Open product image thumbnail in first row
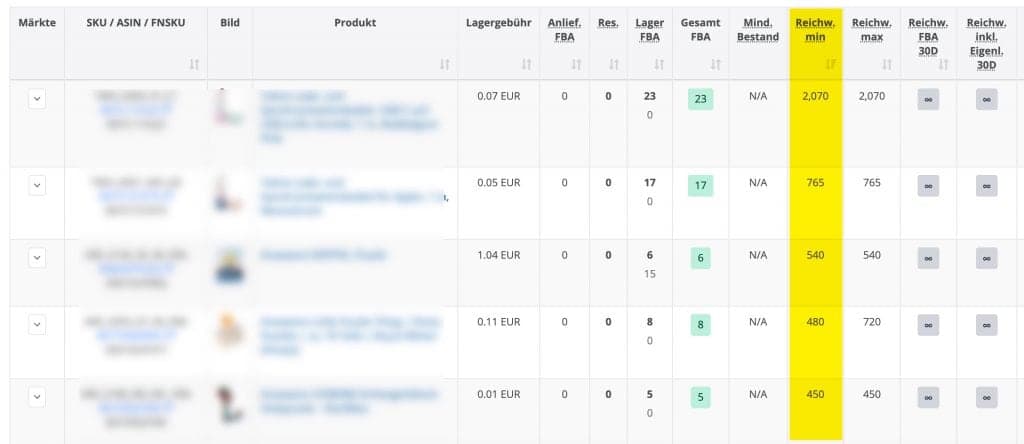Viewport: 1024px width, 444px height. pyautogui.click(x=229, y=107)
